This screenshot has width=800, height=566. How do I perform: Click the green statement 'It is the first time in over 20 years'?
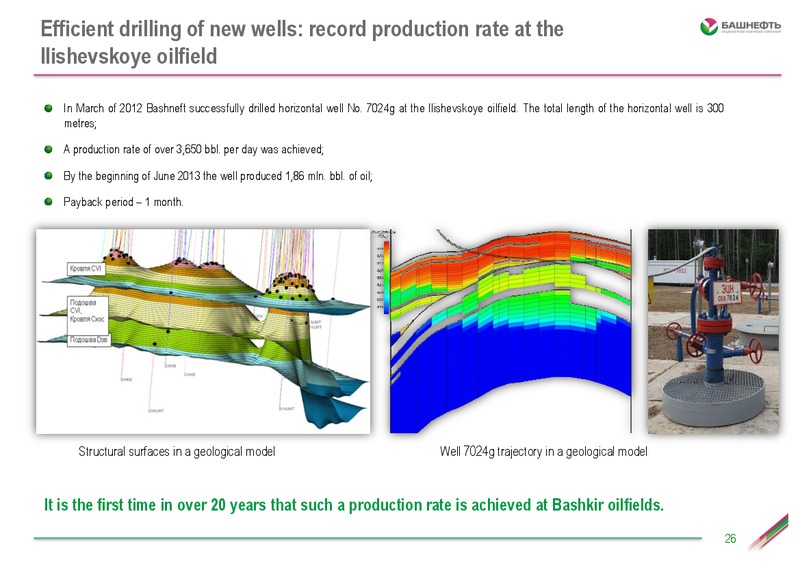pyautogui.click(x=354, y=505)
